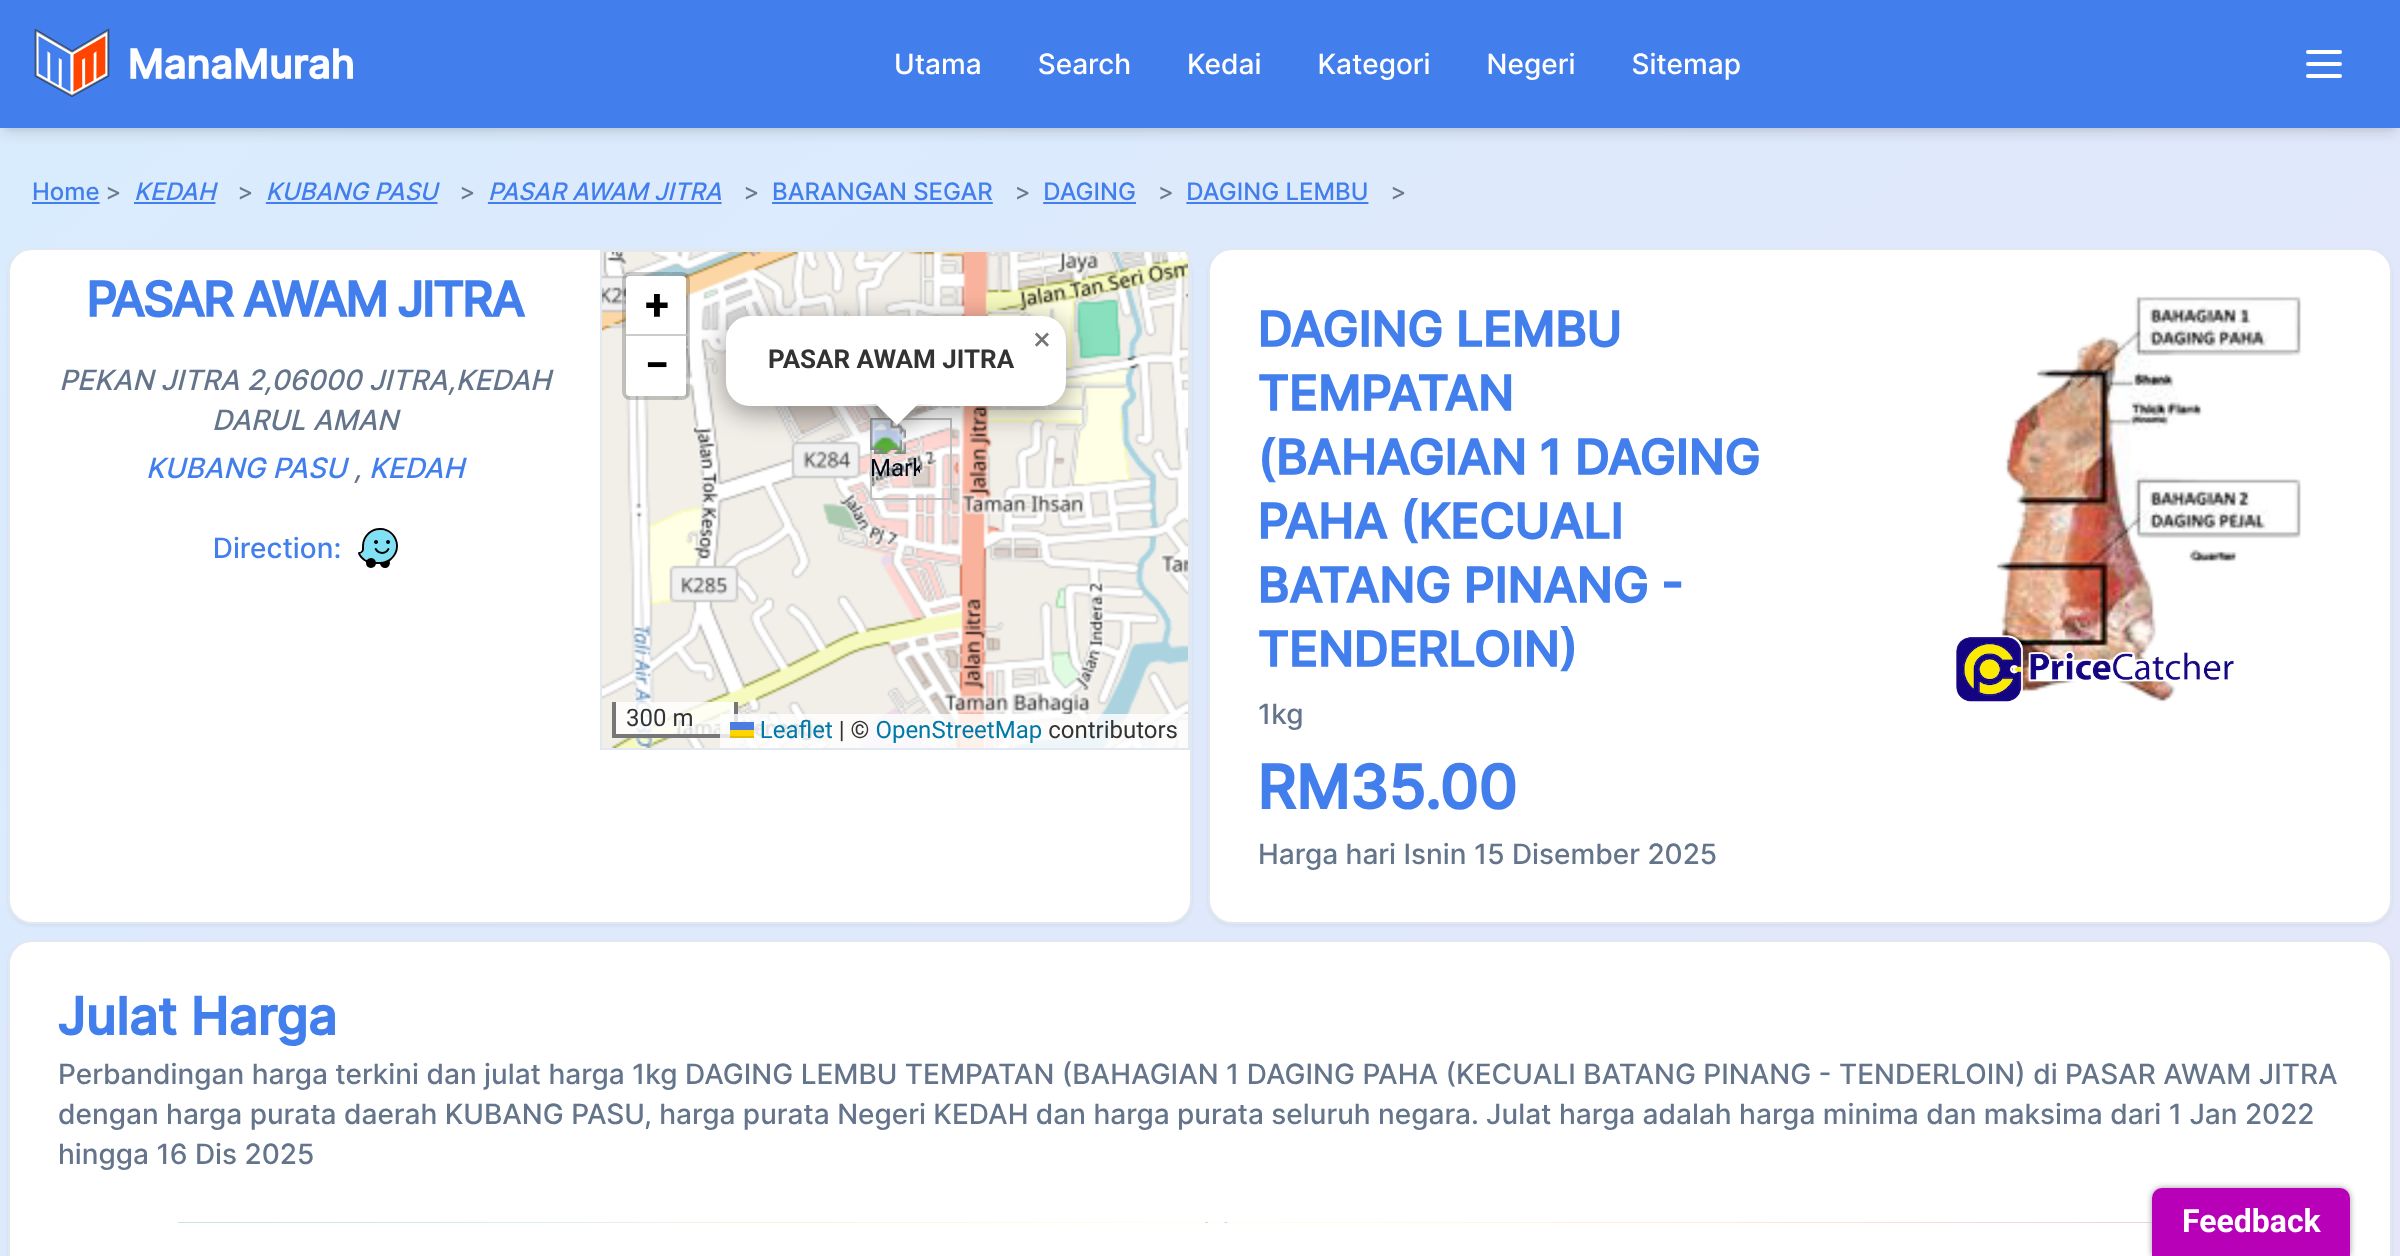2400x1256 pixels.
Task: Zoom out on the map
Action: [656, 365]
